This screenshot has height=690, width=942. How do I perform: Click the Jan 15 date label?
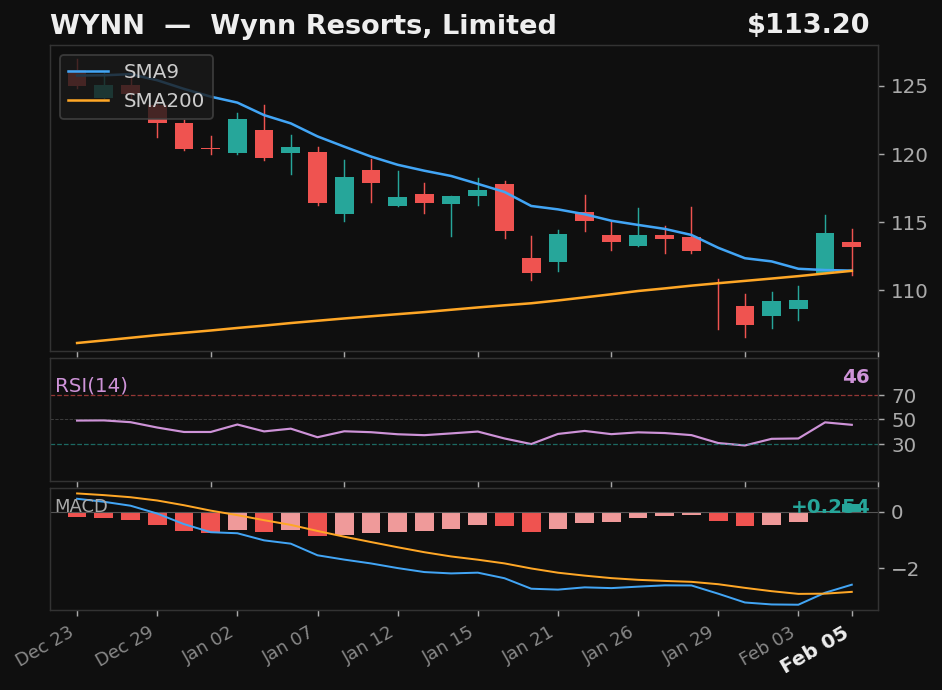point(447,646)
